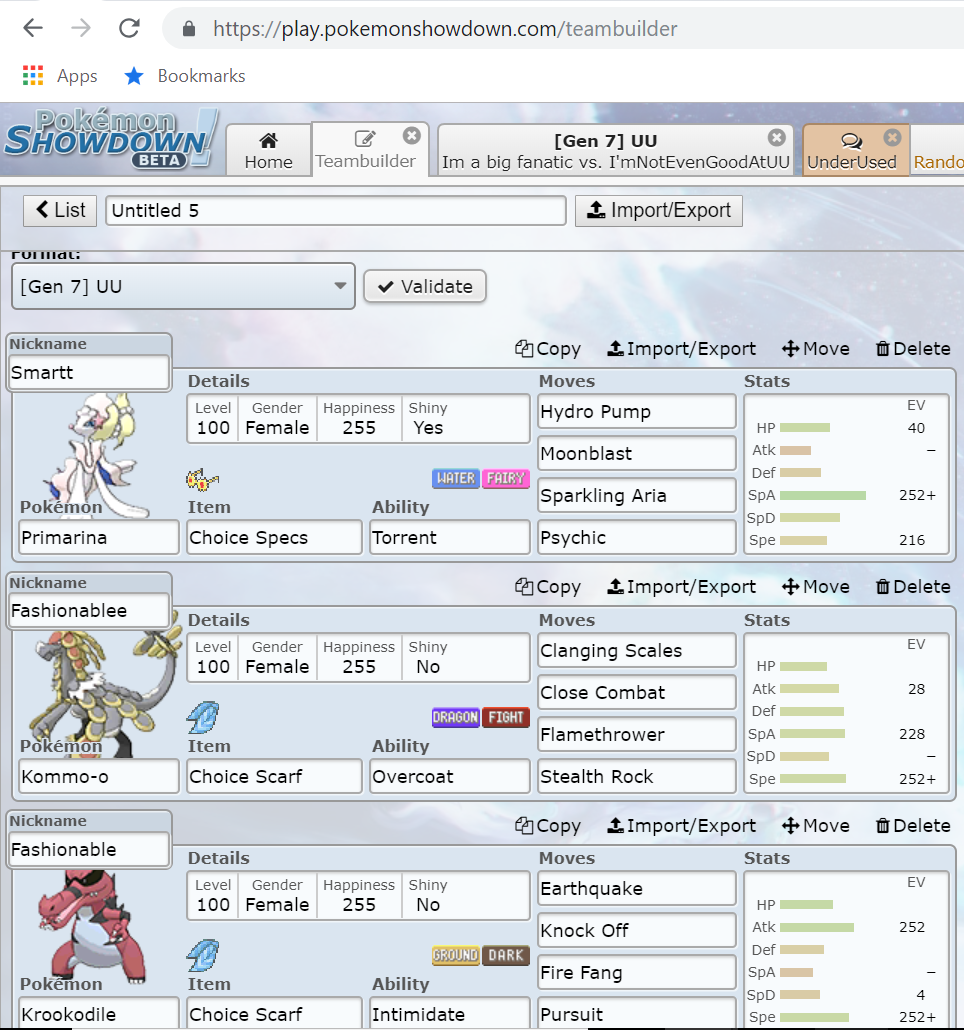Reload the page with refresh icon

pos(129,28)
